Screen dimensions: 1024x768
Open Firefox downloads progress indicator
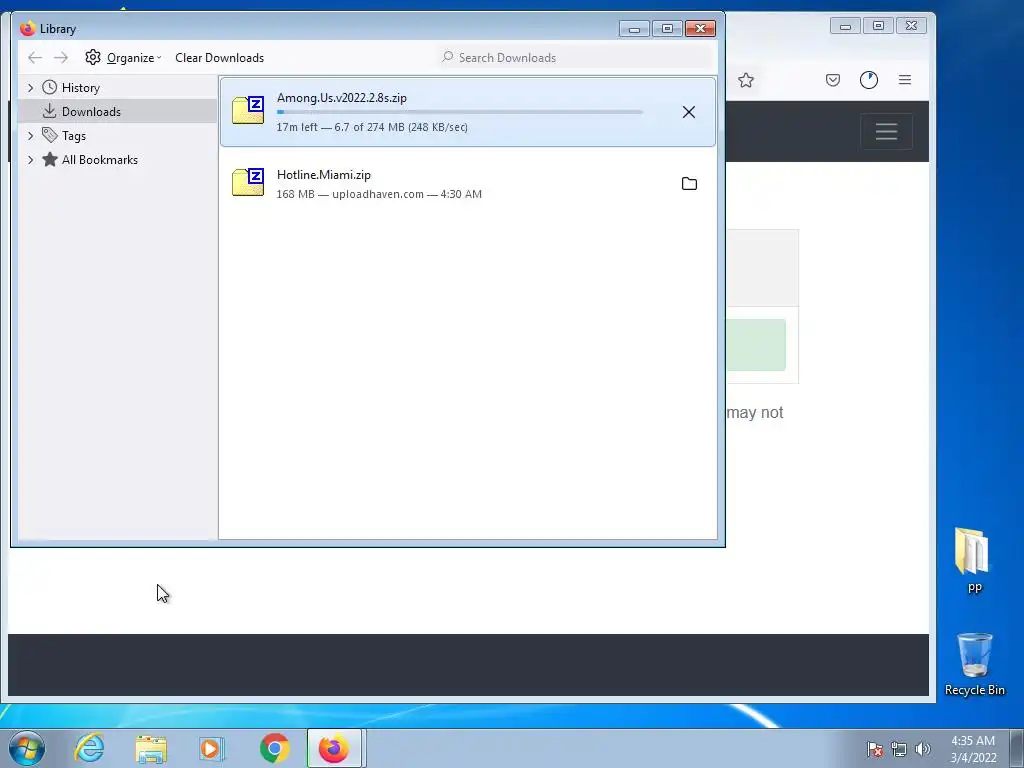(869, 80)
